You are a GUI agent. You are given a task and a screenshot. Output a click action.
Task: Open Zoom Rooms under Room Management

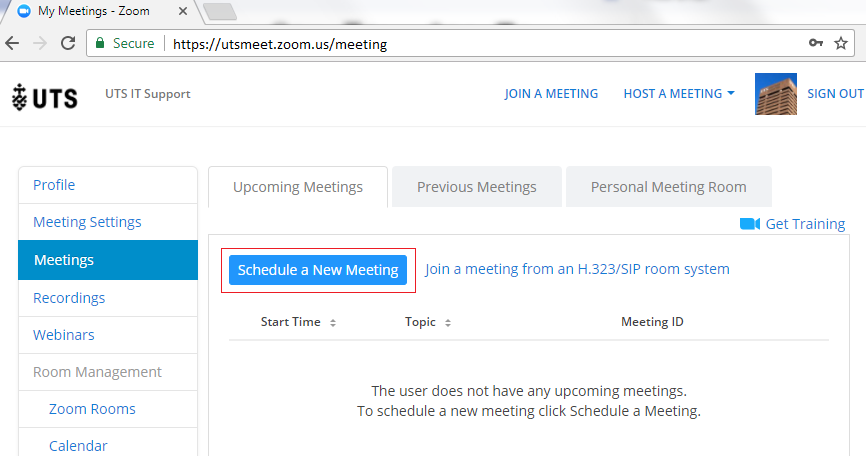coord(92,409)
